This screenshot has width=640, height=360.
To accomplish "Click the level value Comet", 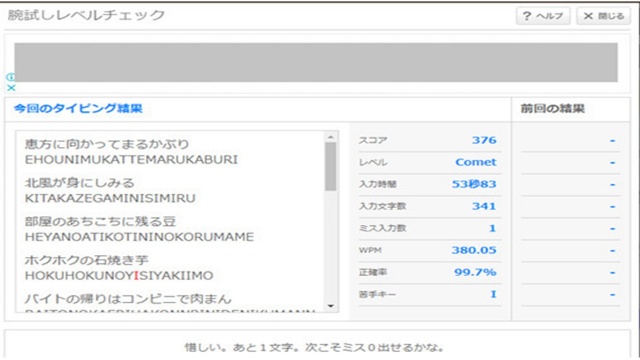I will click(x=476, y=162).
